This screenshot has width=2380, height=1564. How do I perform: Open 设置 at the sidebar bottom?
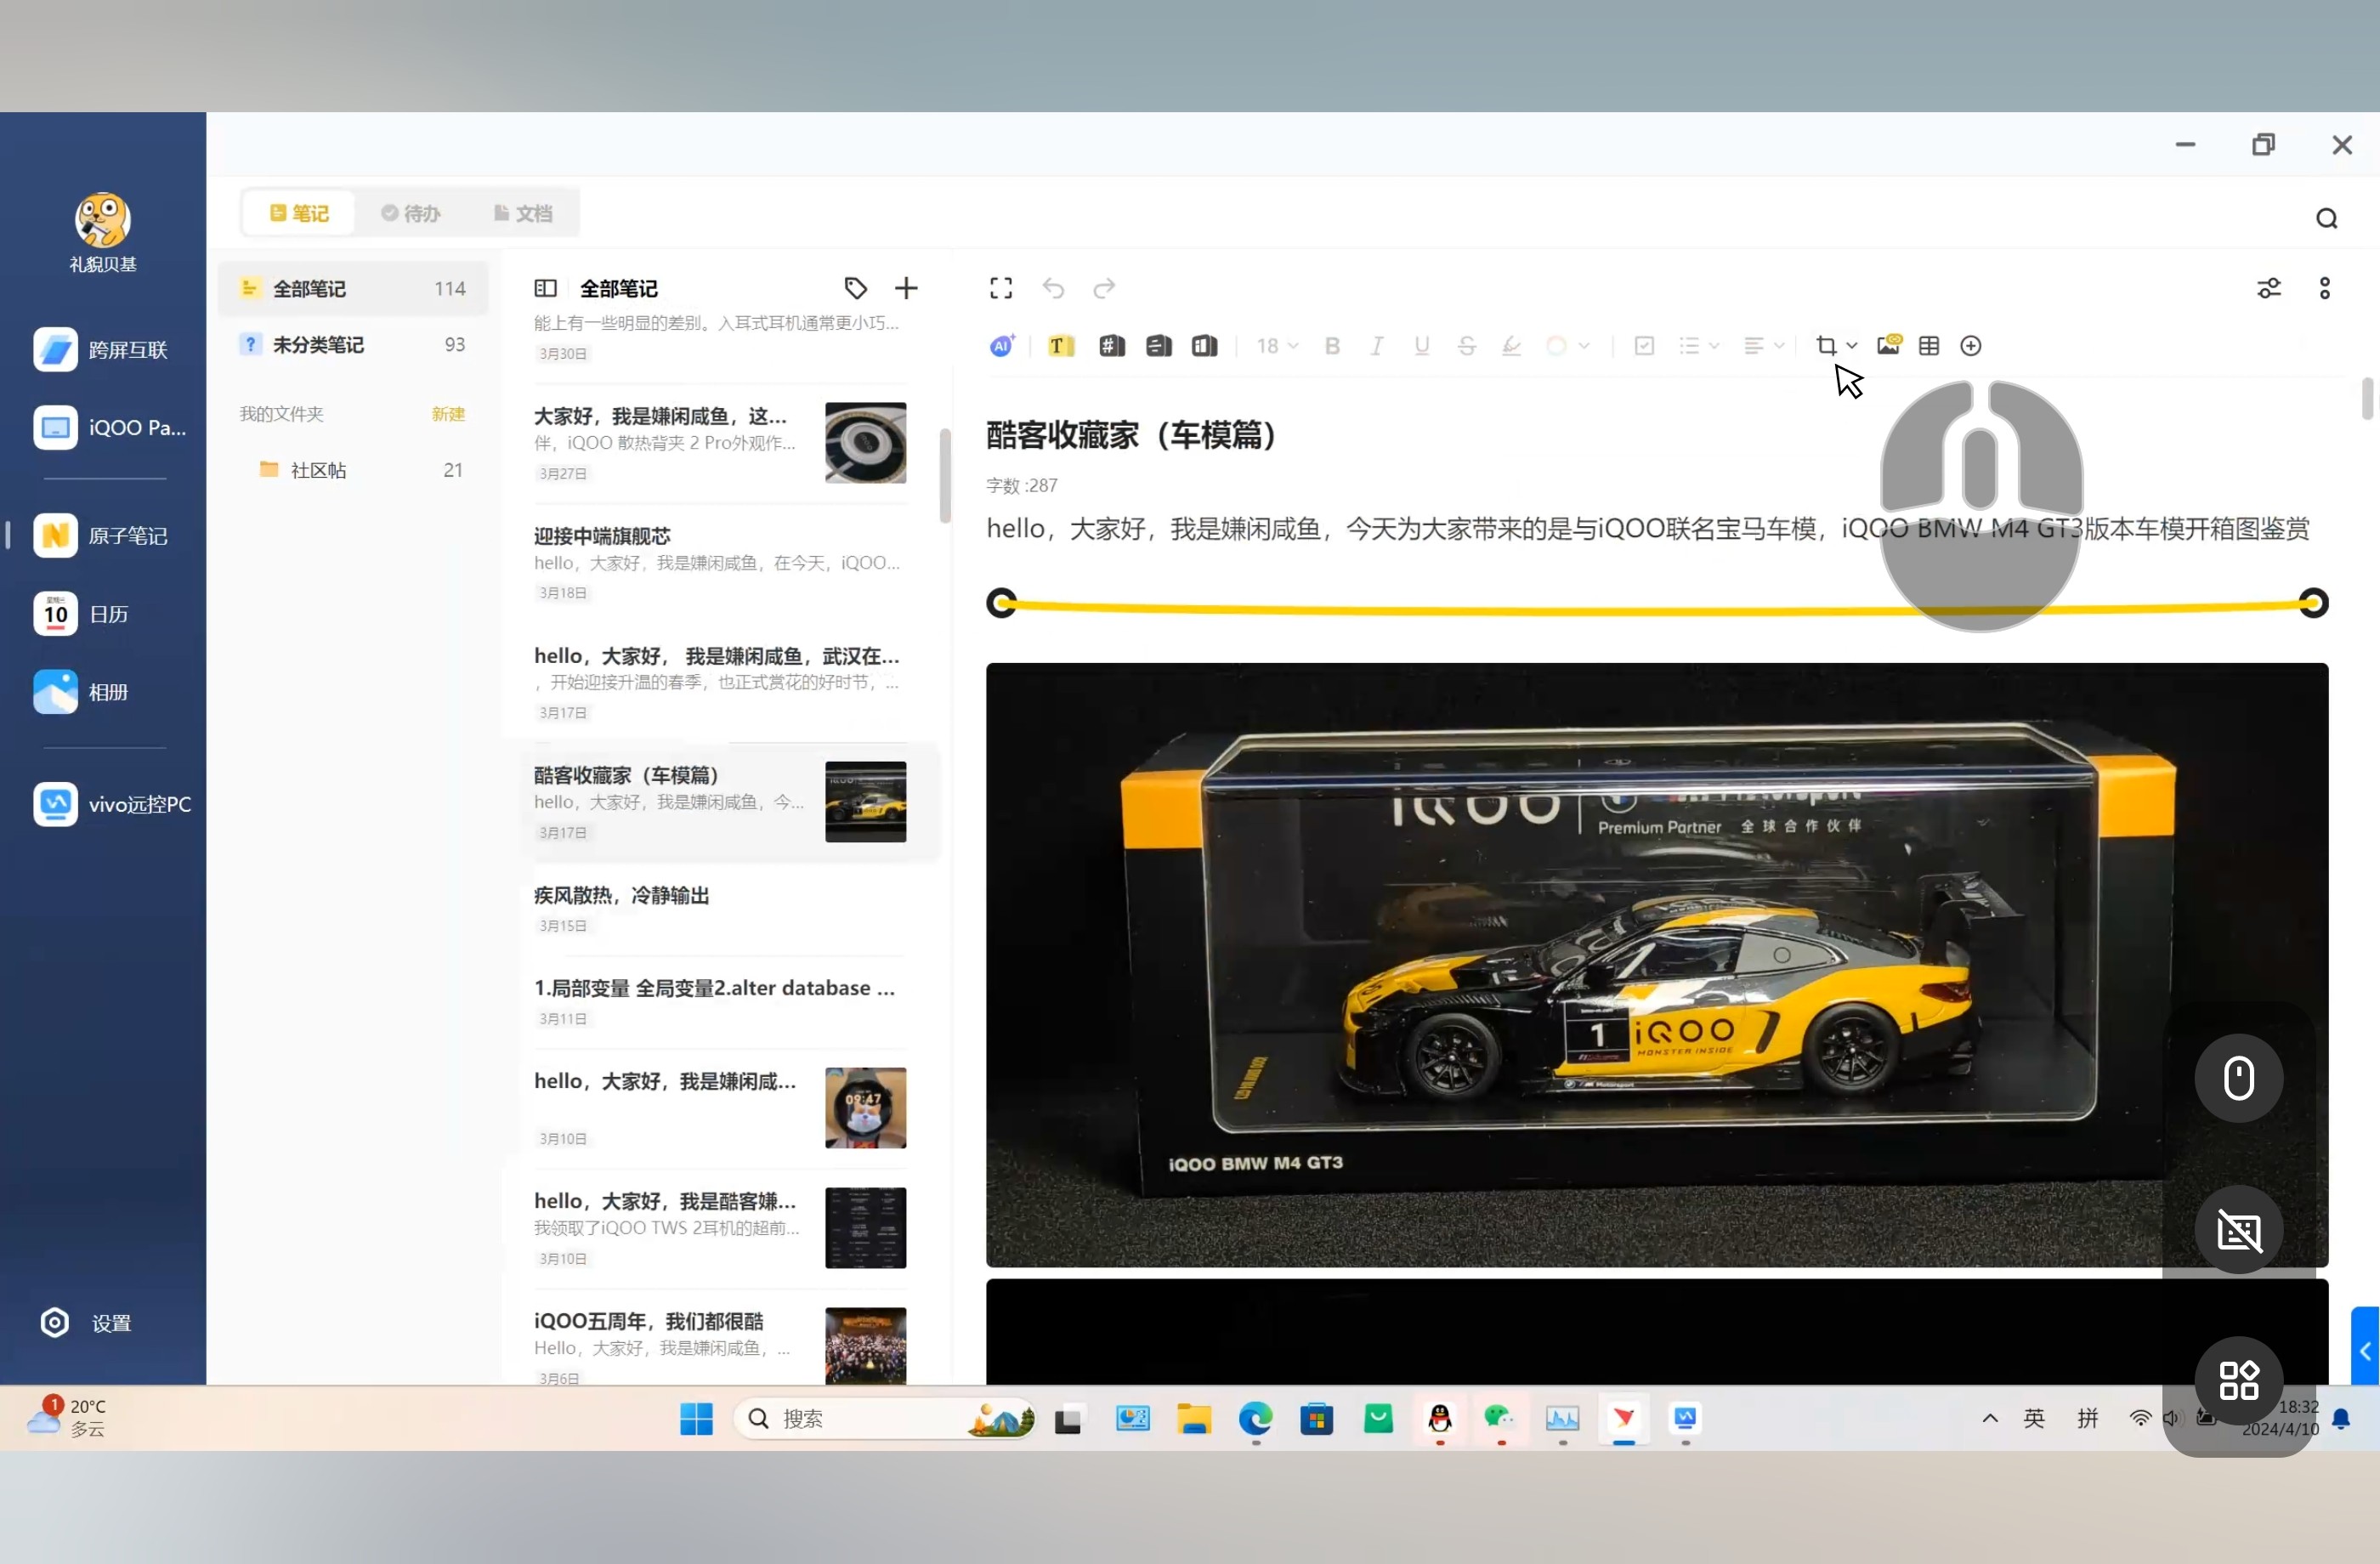tap(86, 1323)
